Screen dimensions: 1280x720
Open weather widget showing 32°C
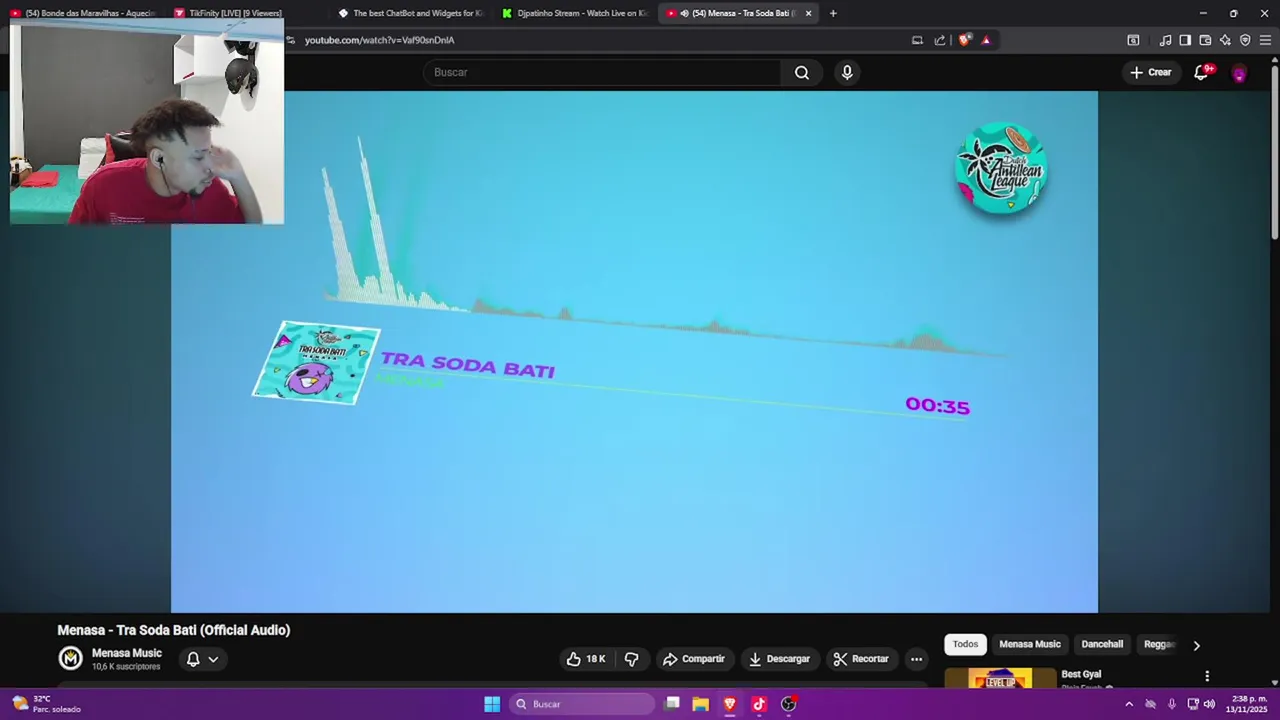click(46, 704)
